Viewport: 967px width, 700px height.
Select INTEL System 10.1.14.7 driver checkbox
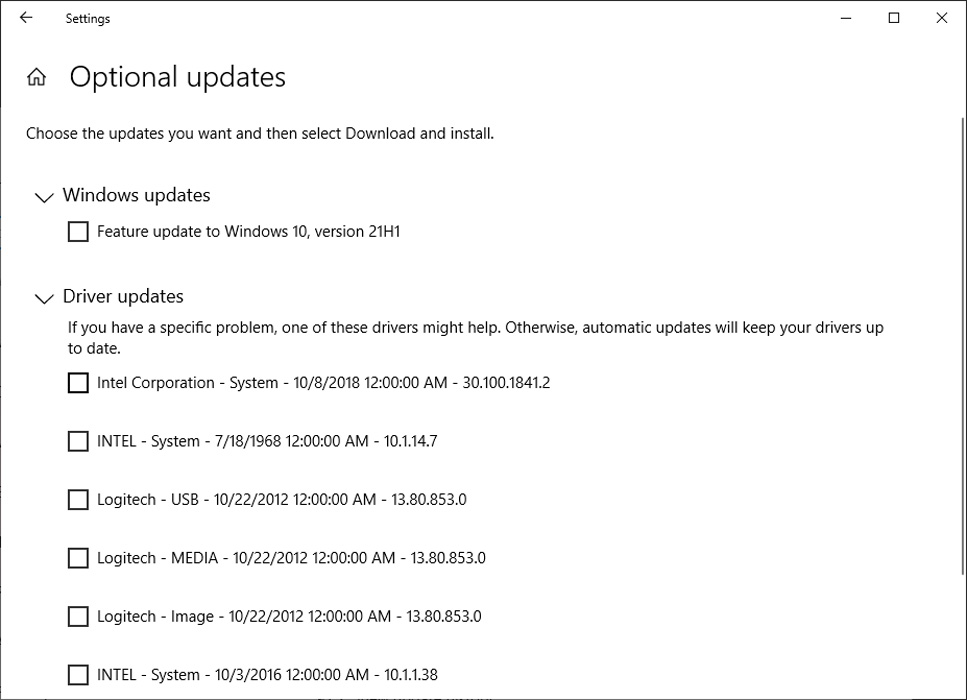(x=78, y=442)
